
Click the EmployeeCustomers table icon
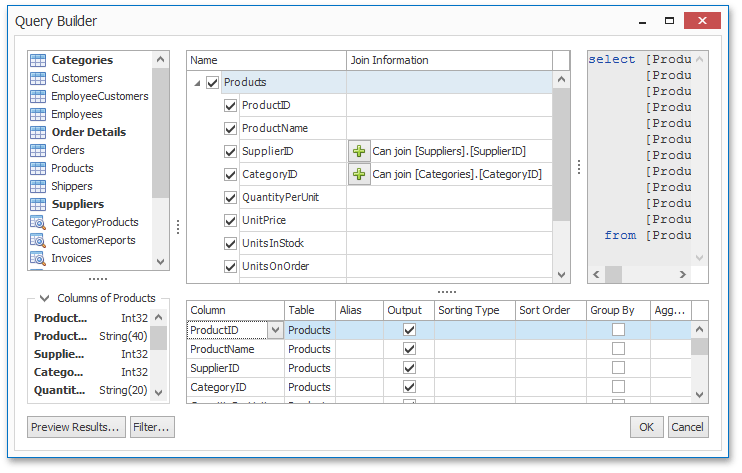click(x=38, y=96)
